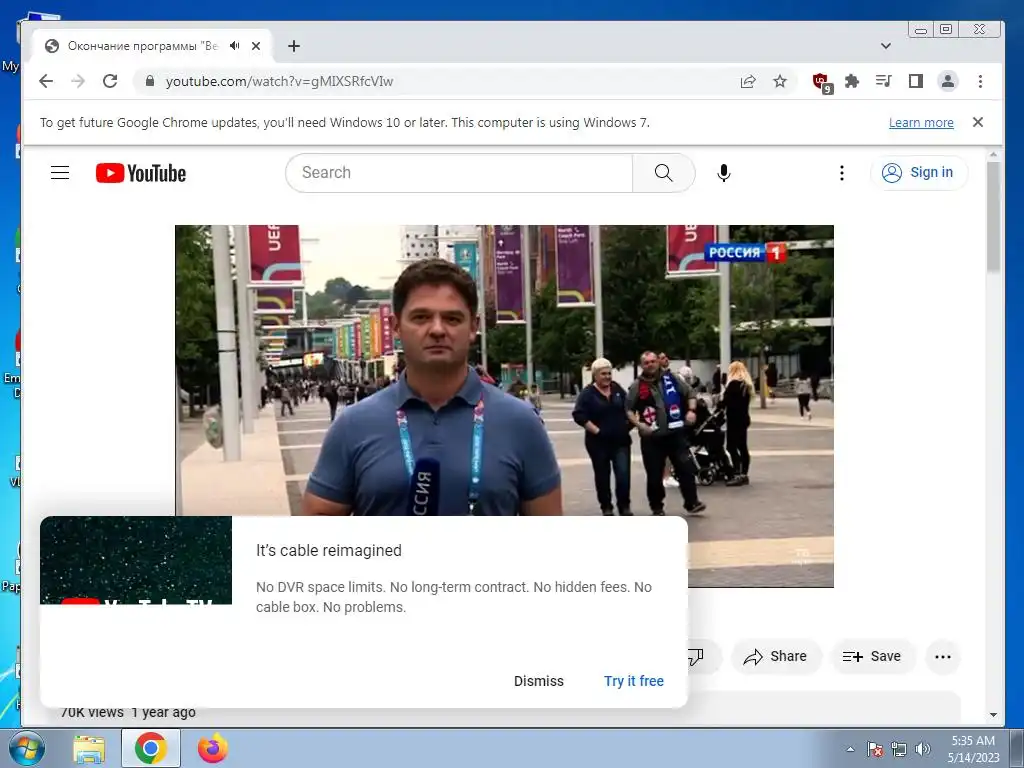The width and height of the screenshot is (1024, 768).
Task: Open the Extensions puzzle menu
Action: 852,81
